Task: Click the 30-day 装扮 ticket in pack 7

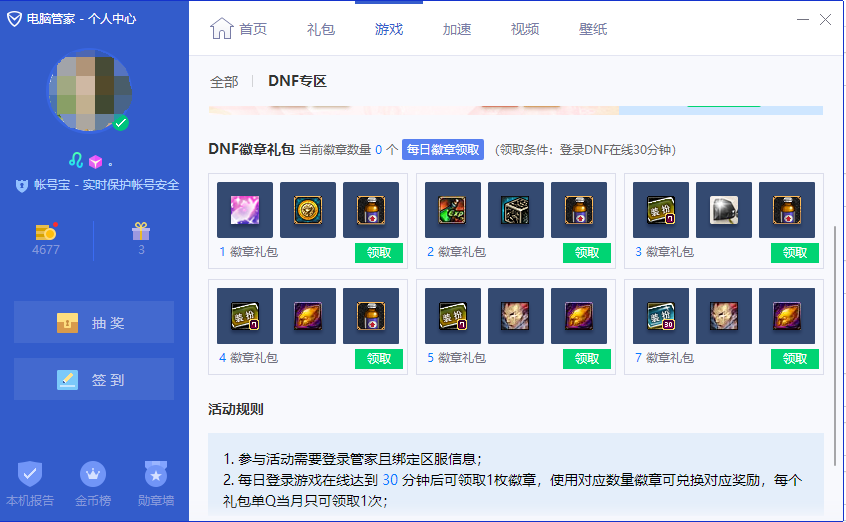Action: tap(661, 316)
